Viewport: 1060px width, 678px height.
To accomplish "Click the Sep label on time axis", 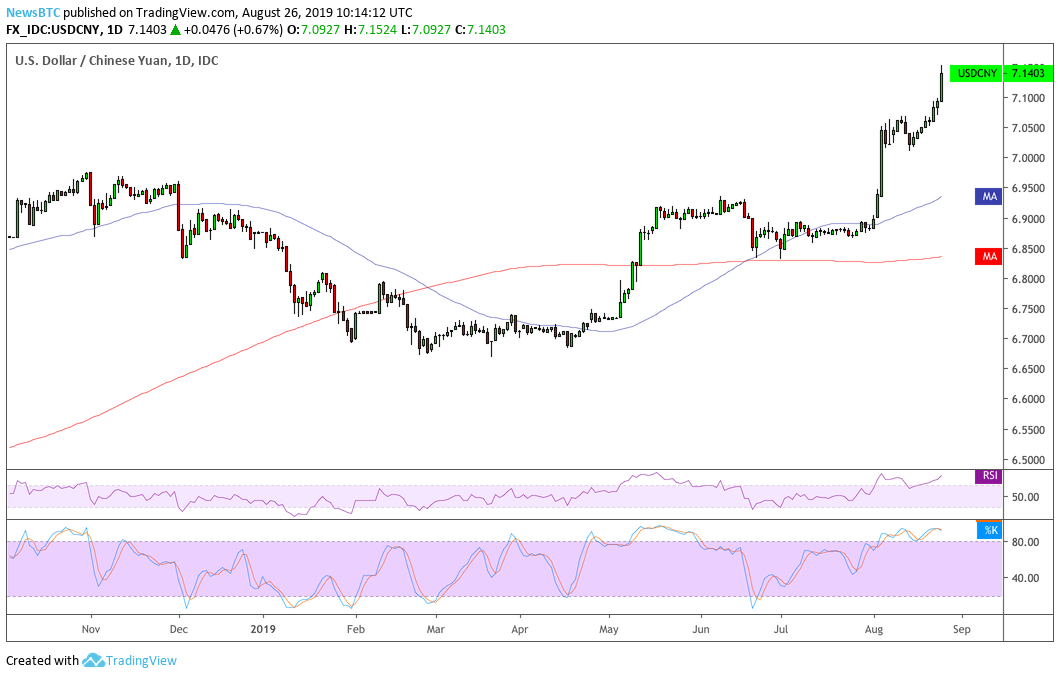I will (x=961, y=629).
